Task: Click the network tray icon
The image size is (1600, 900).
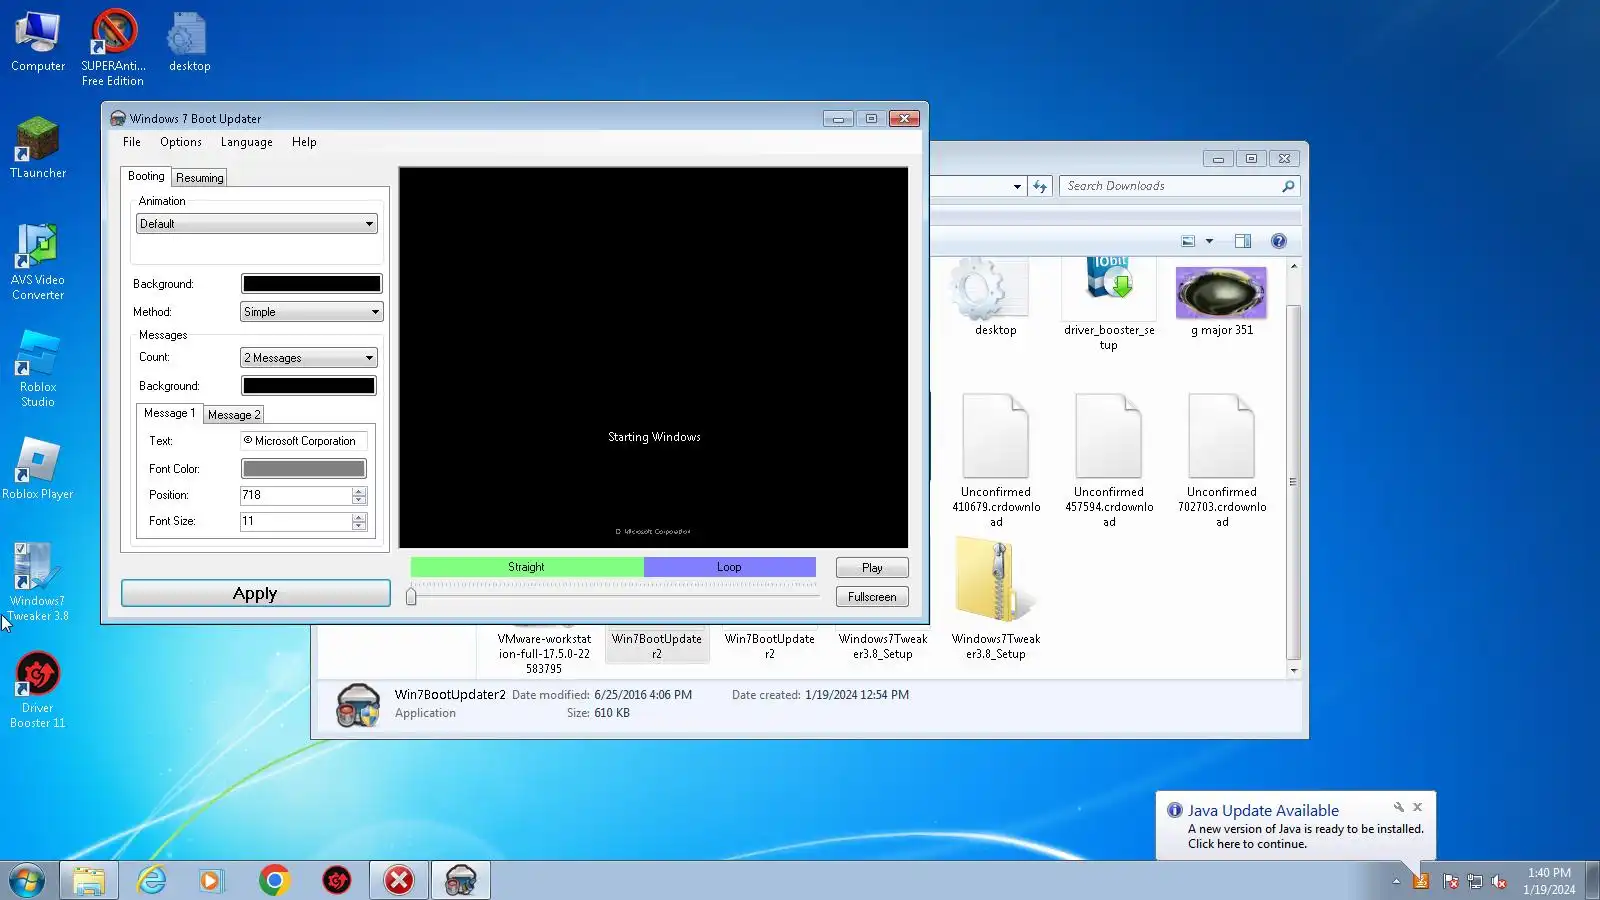Action: [1475, 881]
